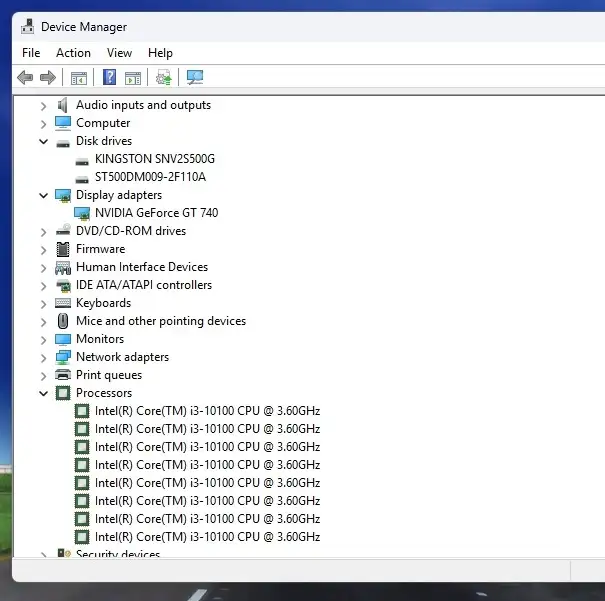Collapse the Disk drives node
This screenshot has width=605, height=601.
[44, 142]
